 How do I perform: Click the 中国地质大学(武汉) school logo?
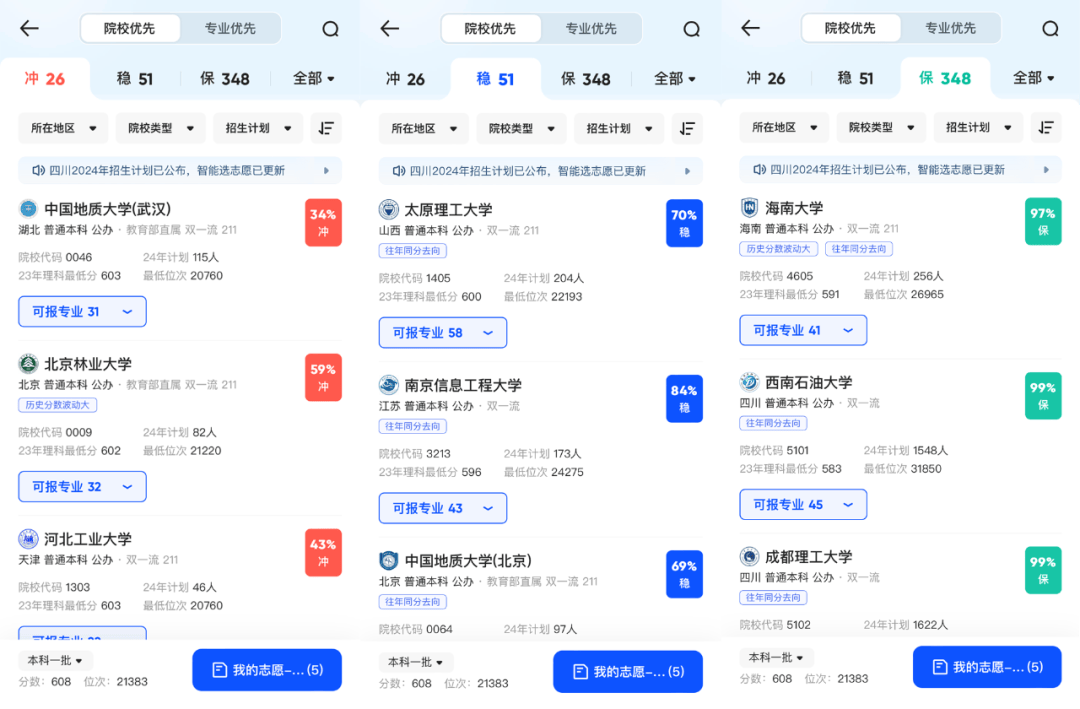pos(28,208)
